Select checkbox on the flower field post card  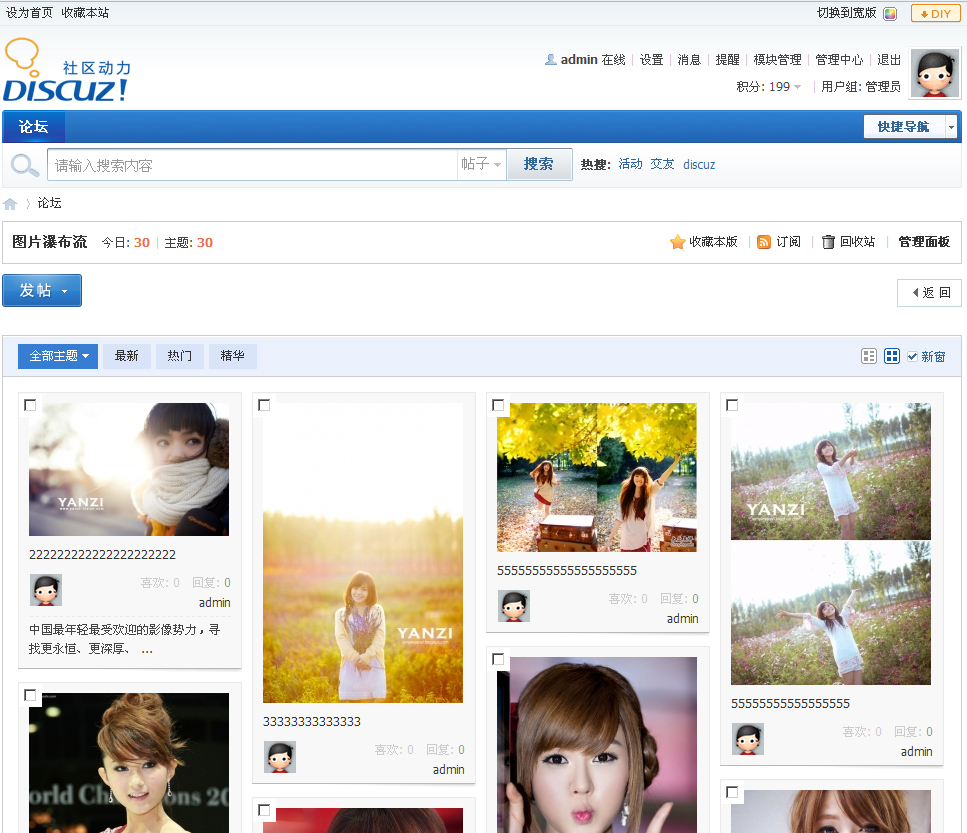click(x=732, y=405)
